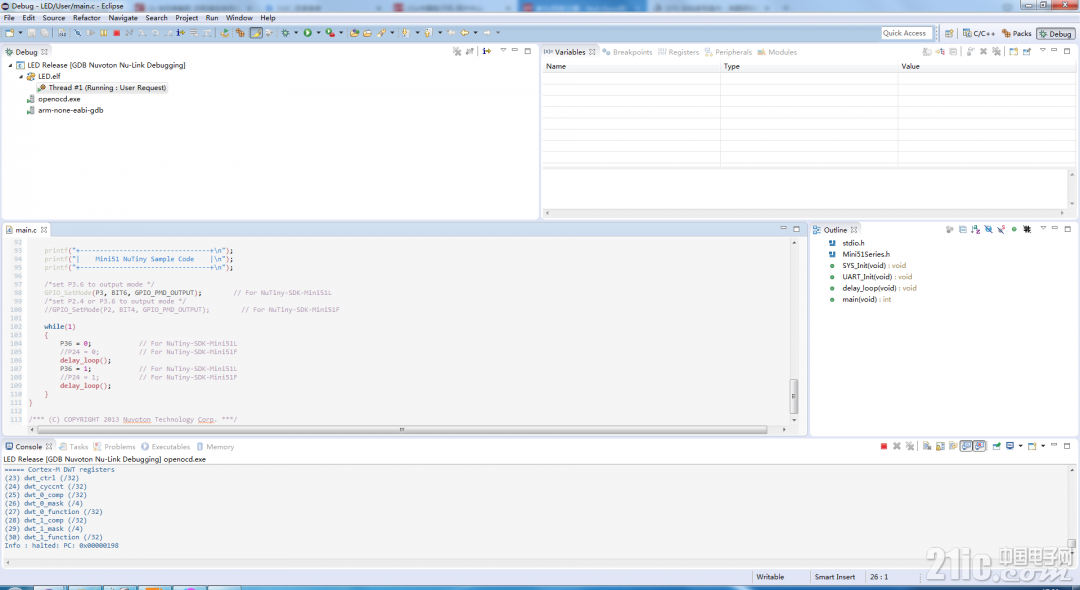
Task: Open Outline view menu triangle
Action: 1043,229
